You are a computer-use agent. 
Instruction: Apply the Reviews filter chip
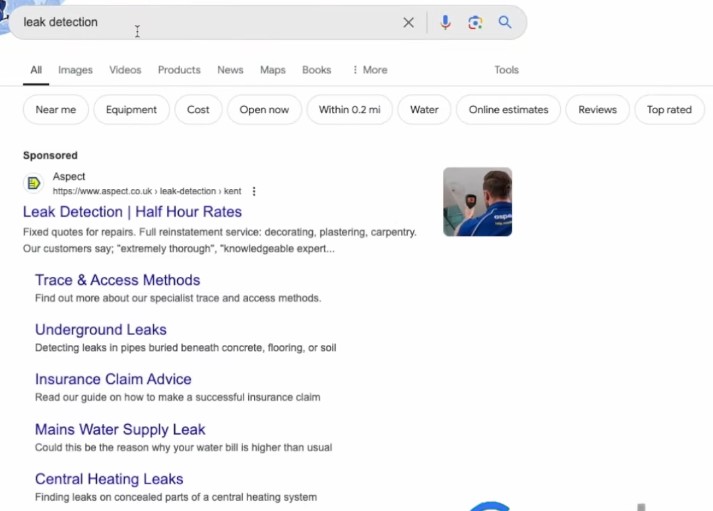tap(598, 110)
